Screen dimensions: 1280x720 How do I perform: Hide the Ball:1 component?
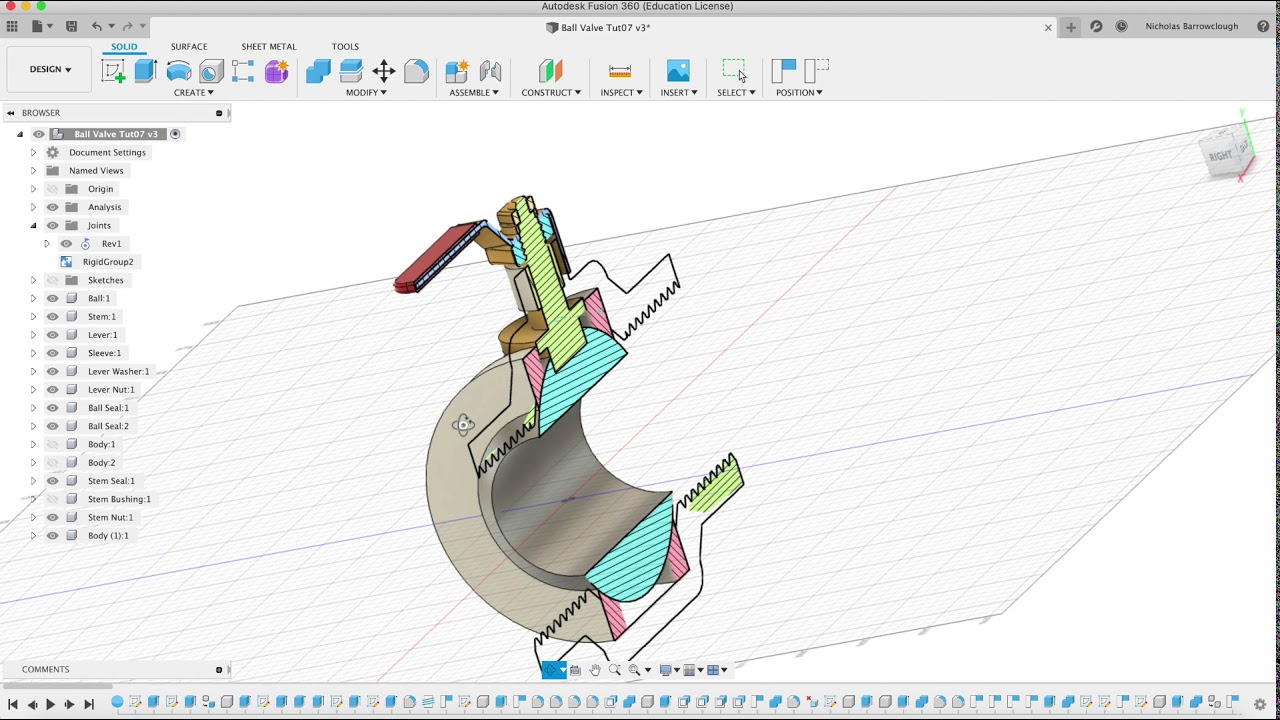pyautogui.click(x=53, y=298)
